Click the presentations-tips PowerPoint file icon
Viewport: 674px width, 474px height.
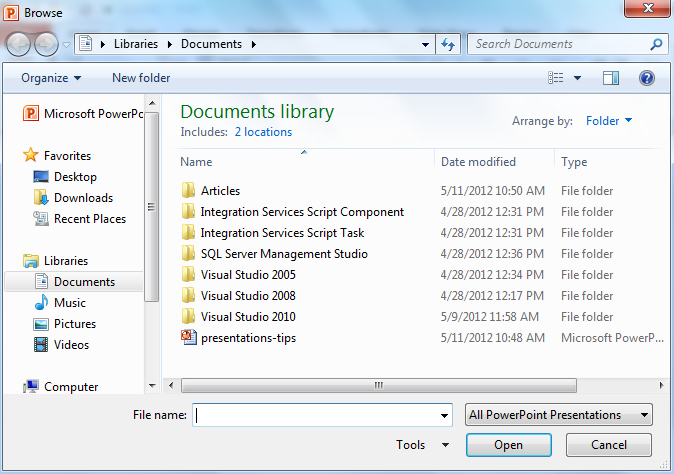click(189, 337)
